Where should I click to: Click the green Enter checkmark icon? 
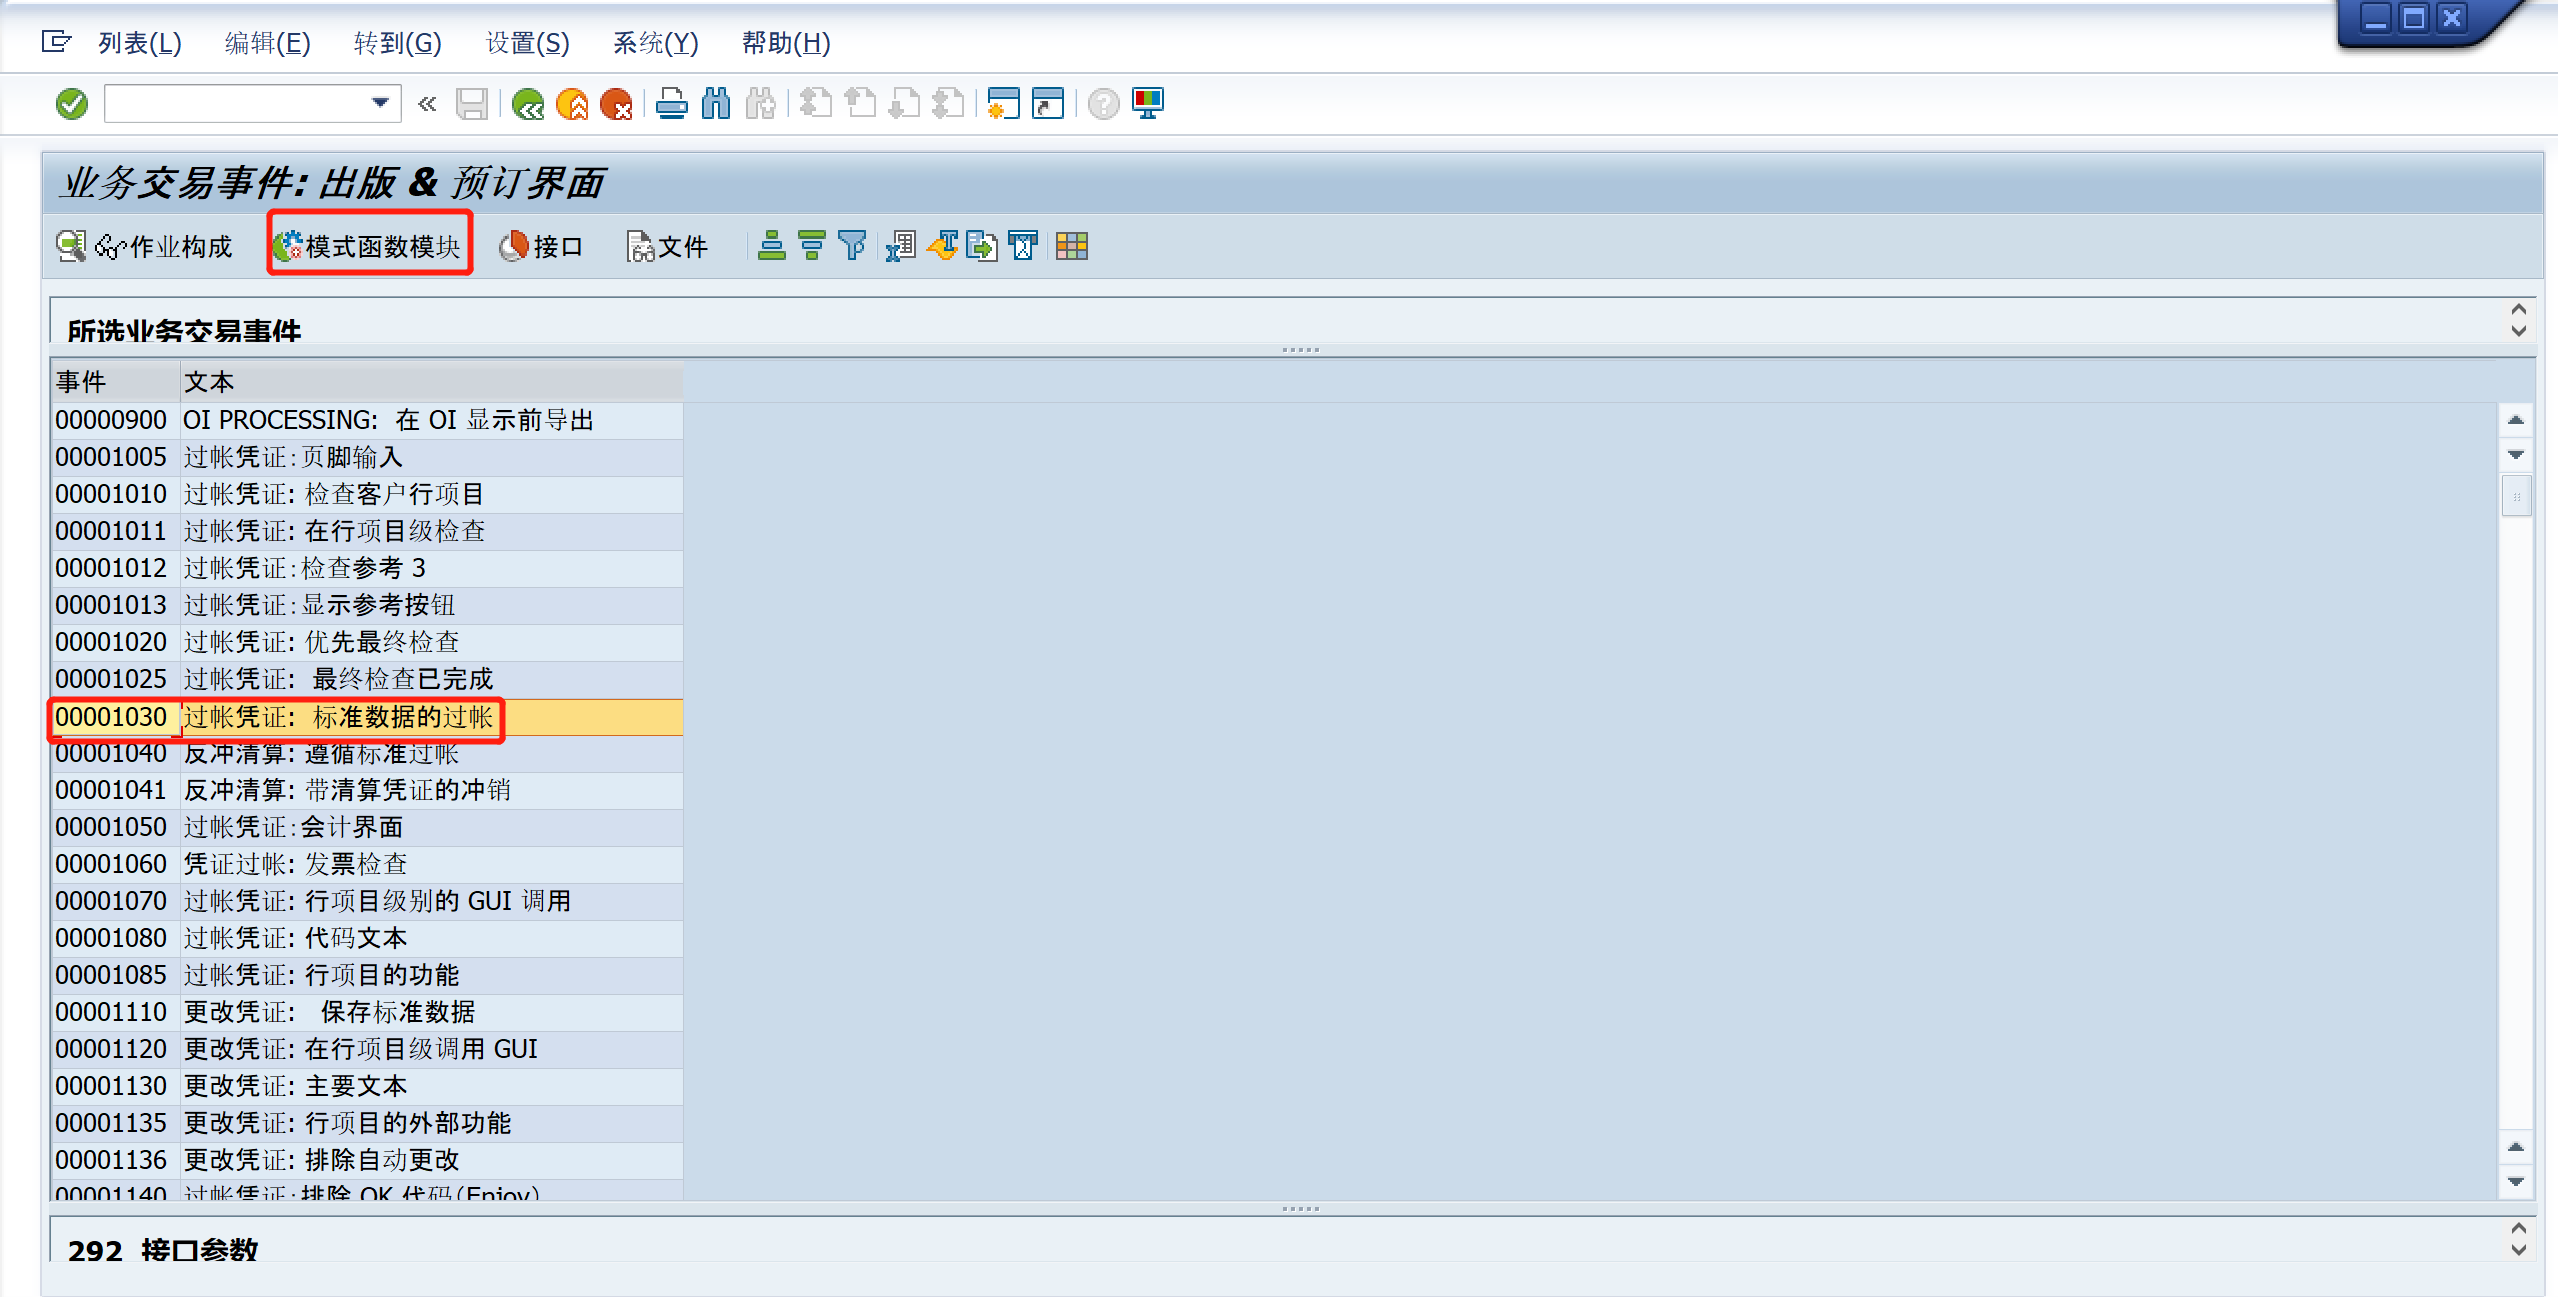coord(72,104)
